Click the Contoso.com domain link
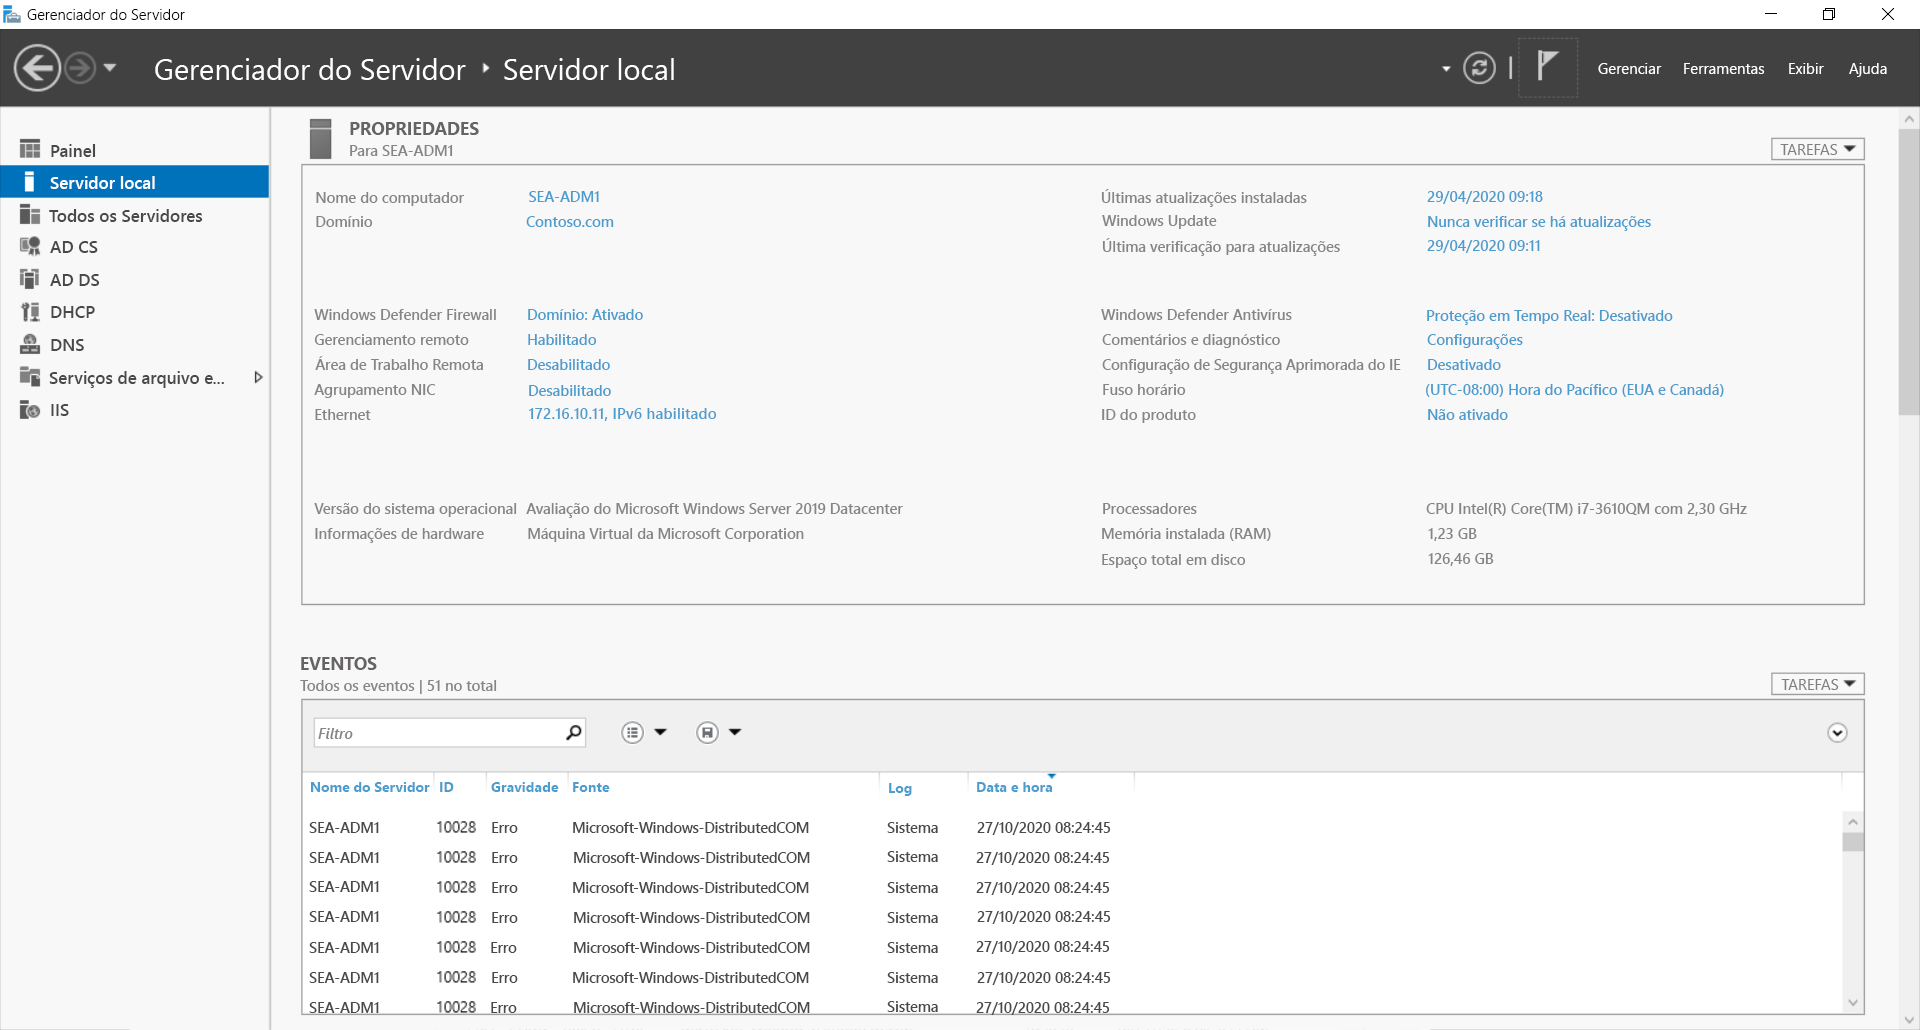 tap(570, 222)
